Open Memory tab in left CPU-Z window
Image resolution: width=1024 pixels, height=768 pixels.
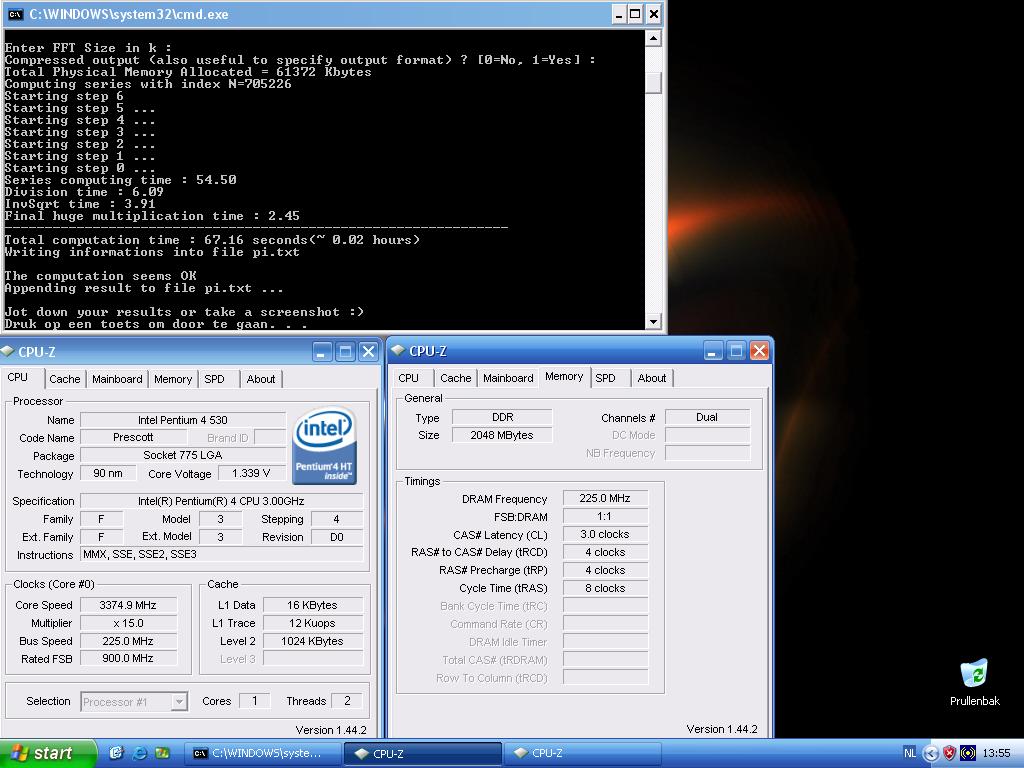click(173, 379)
